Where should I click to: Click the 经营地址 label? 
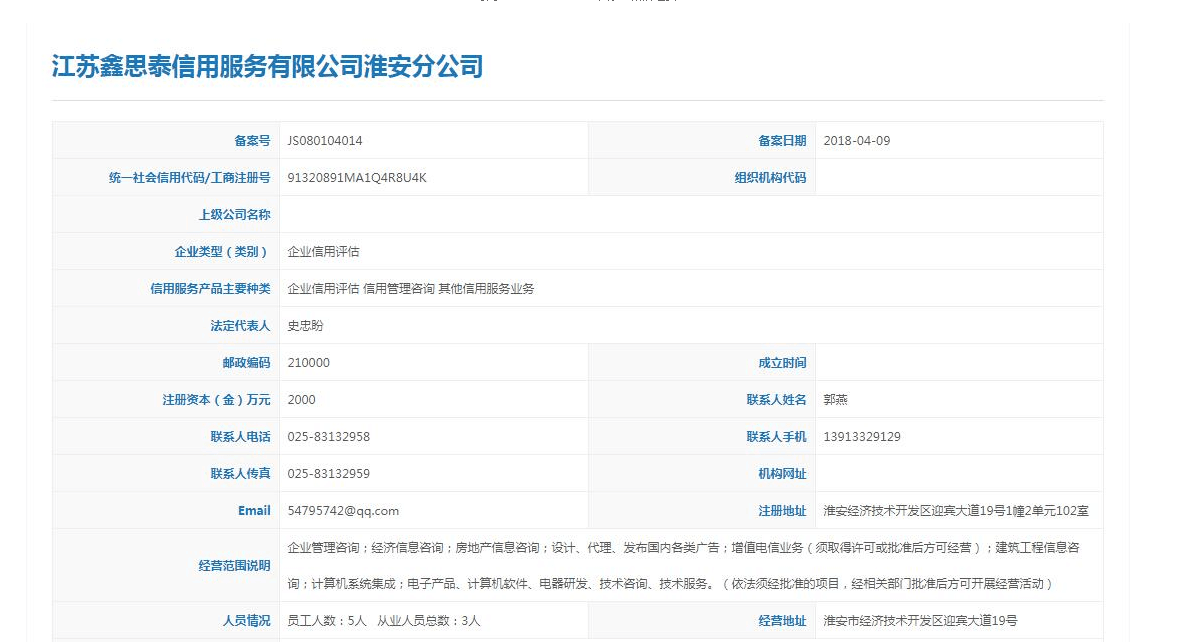tap(782, 621)
